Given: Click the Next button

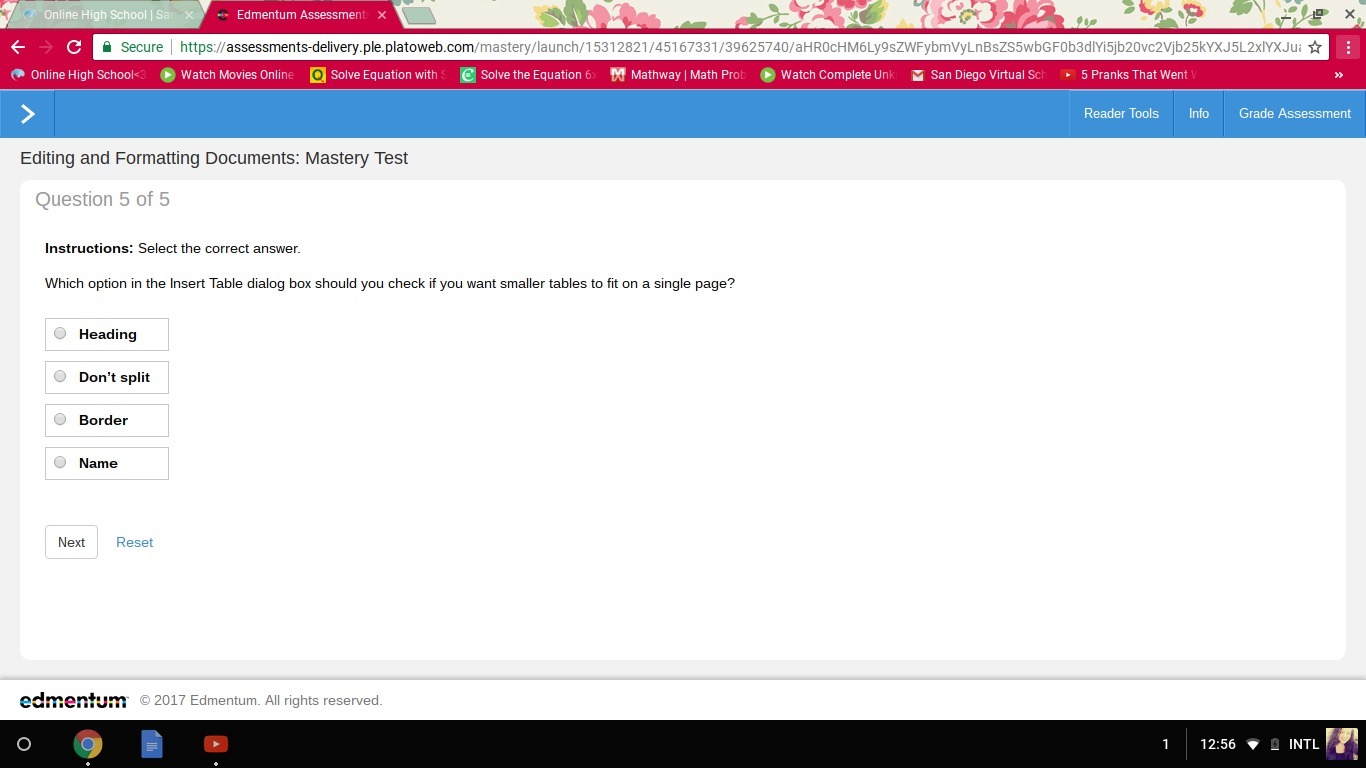Looking at the screenshot, I should coord(71,542).
